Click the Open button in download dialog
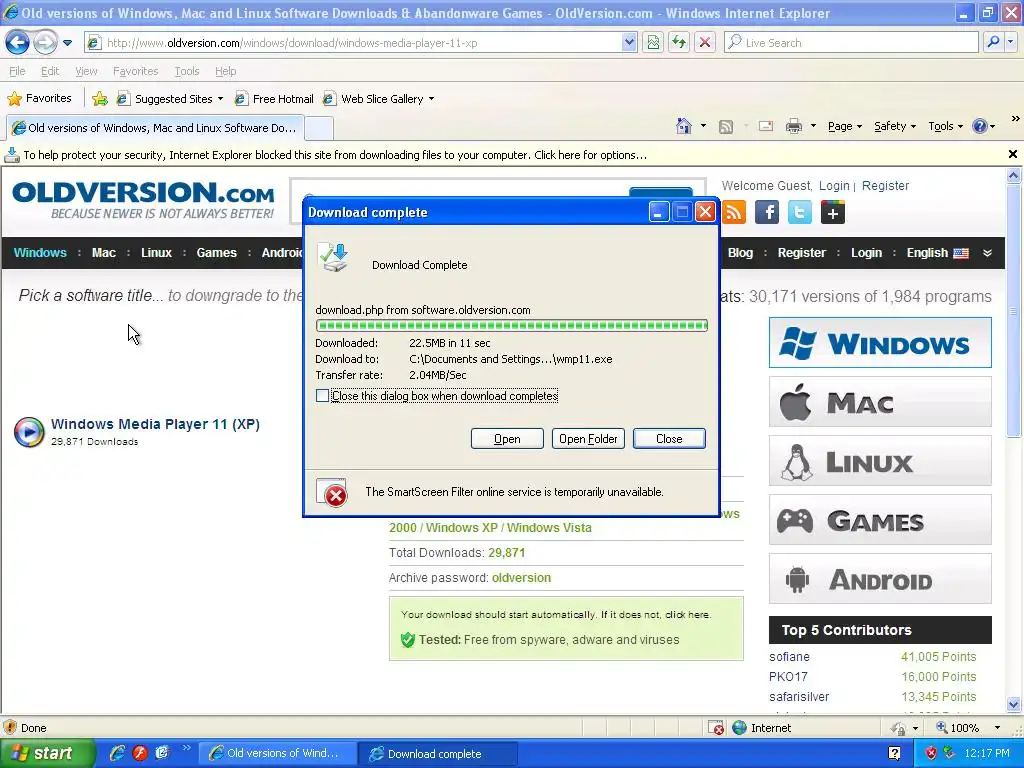The image size is (1024, 768). click(x=507, y=439)
